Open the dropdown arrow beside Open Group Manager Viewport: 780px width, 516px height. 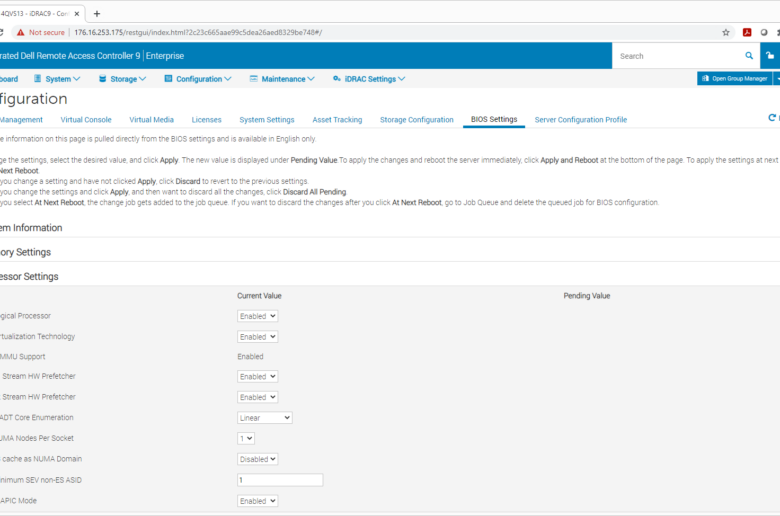[777, 79]
